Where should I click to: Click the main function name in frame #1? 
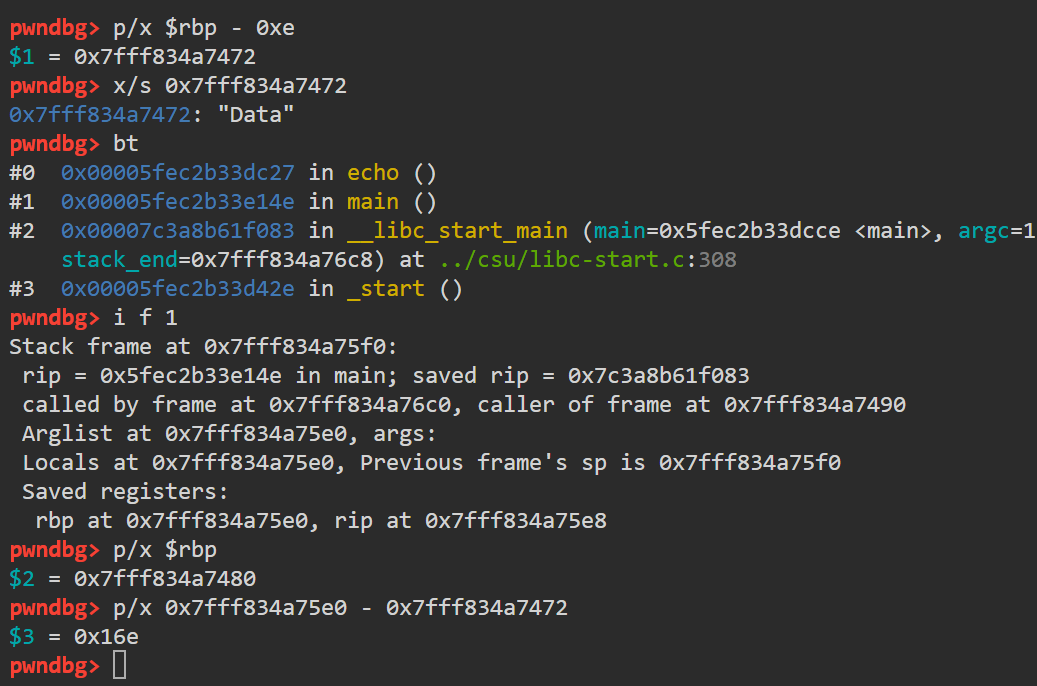[x=373, y=202]
